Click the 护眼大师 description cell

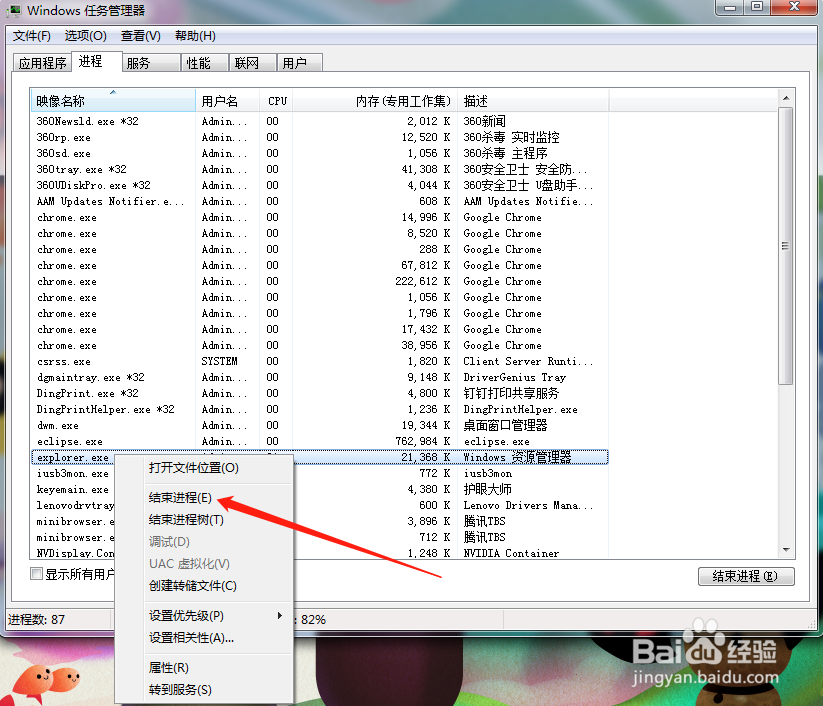pos(487,489)
